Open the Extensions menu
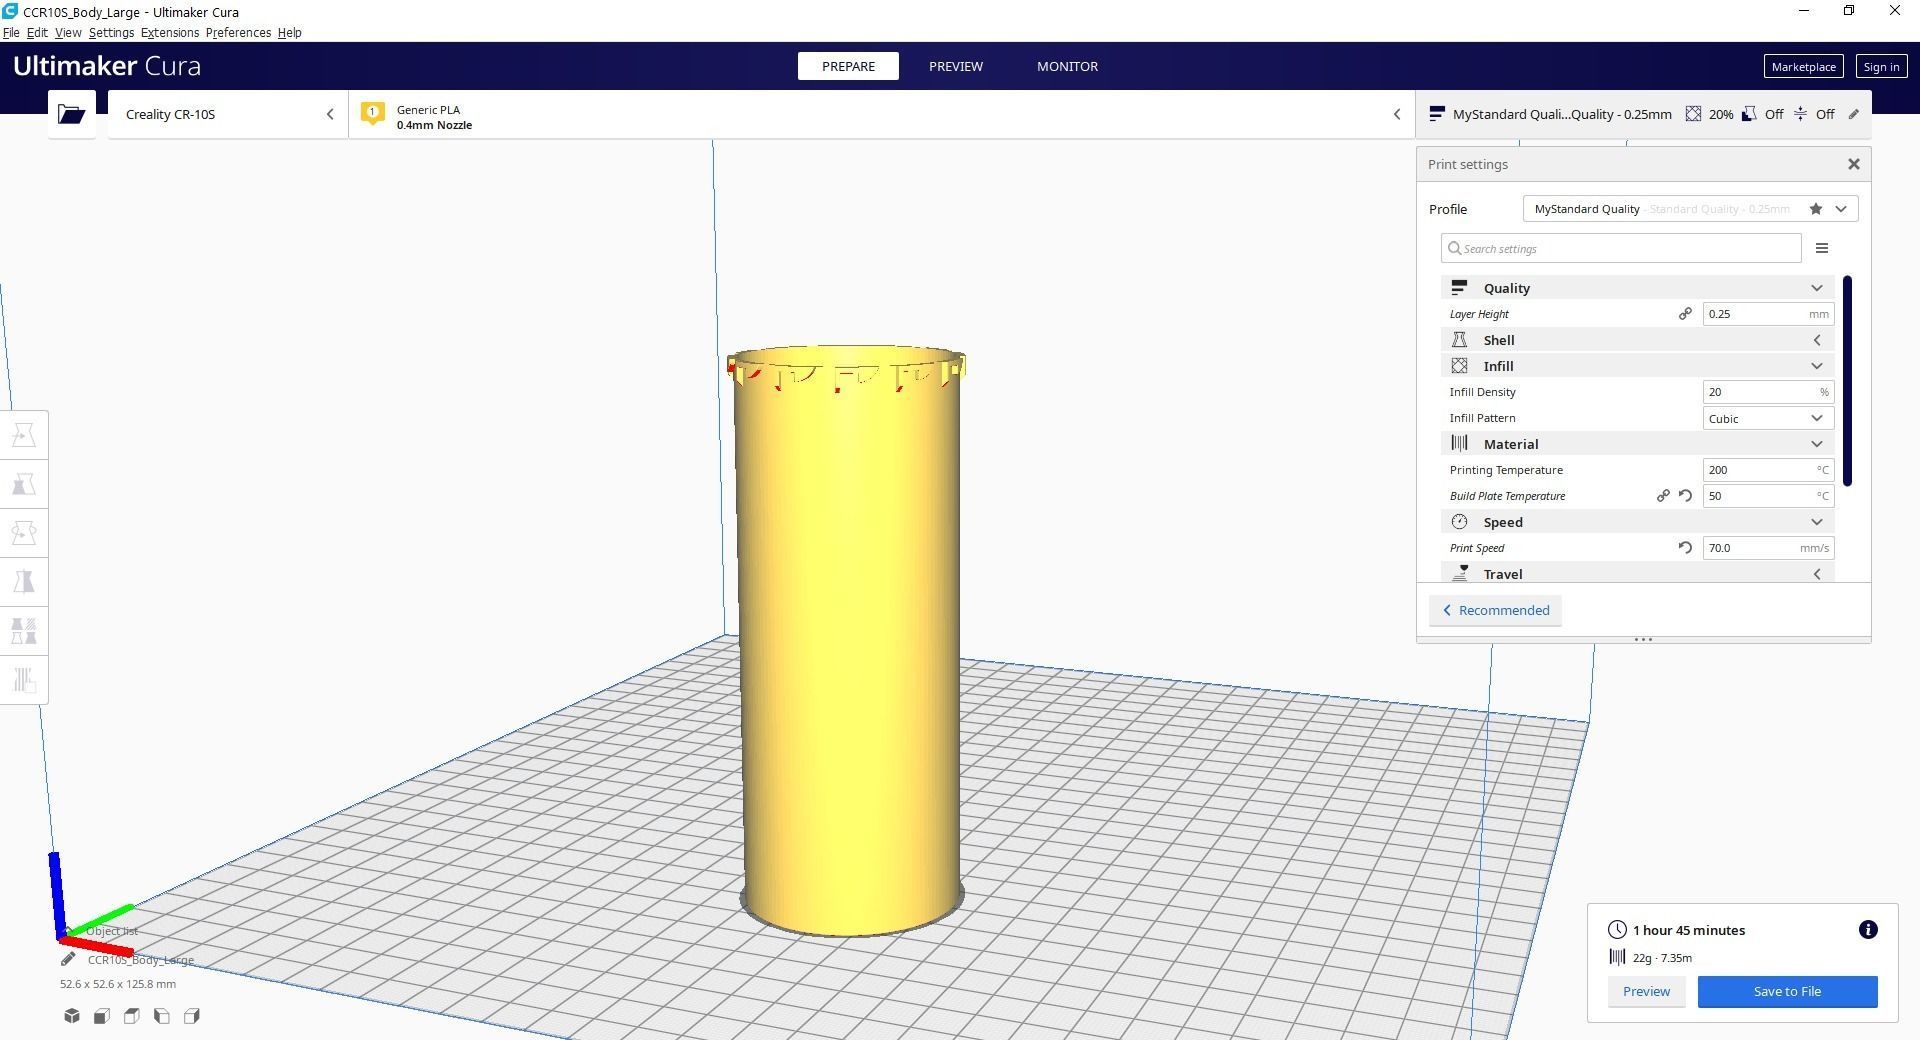 pos(170,33)
